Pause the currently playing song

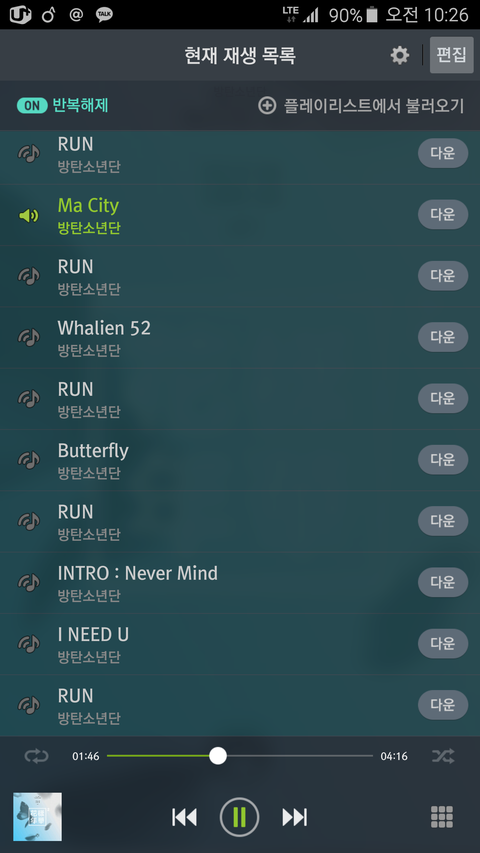pos(239,817)
